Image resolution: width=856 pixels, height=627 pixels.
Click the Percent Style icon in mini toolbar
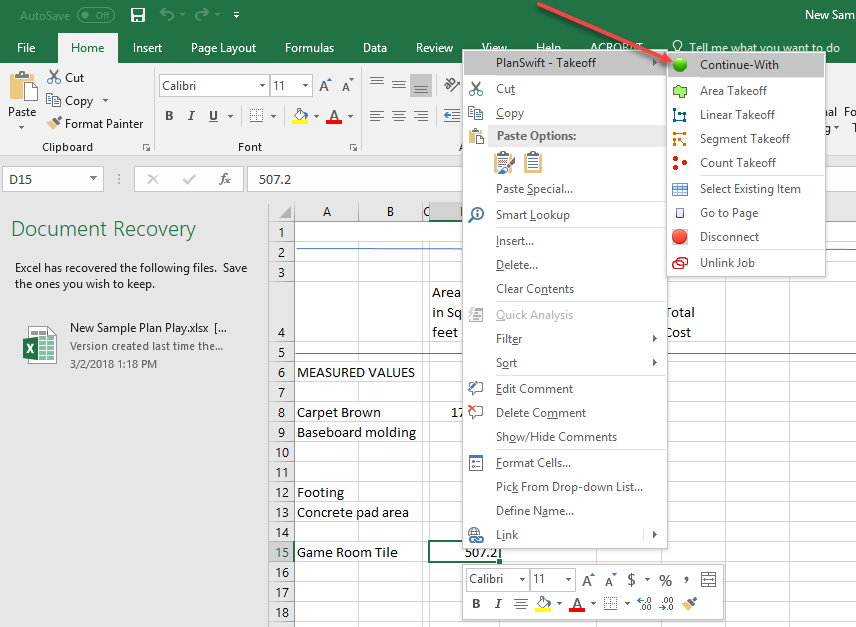coord(665,580)
